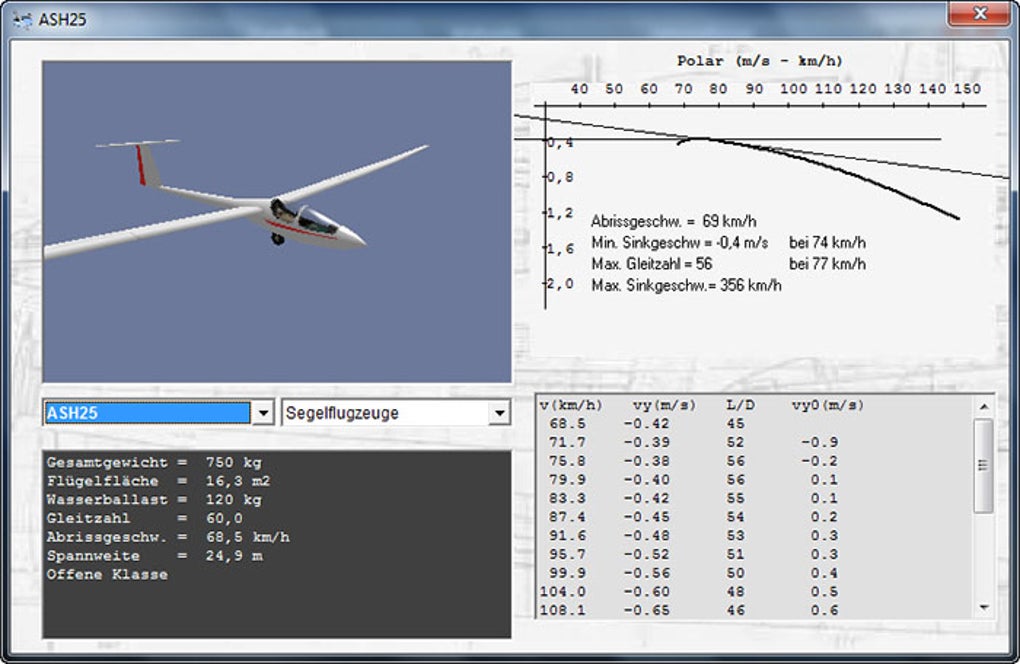
Task: Select the 71.7 speed row value
Action: coord(567,442)
